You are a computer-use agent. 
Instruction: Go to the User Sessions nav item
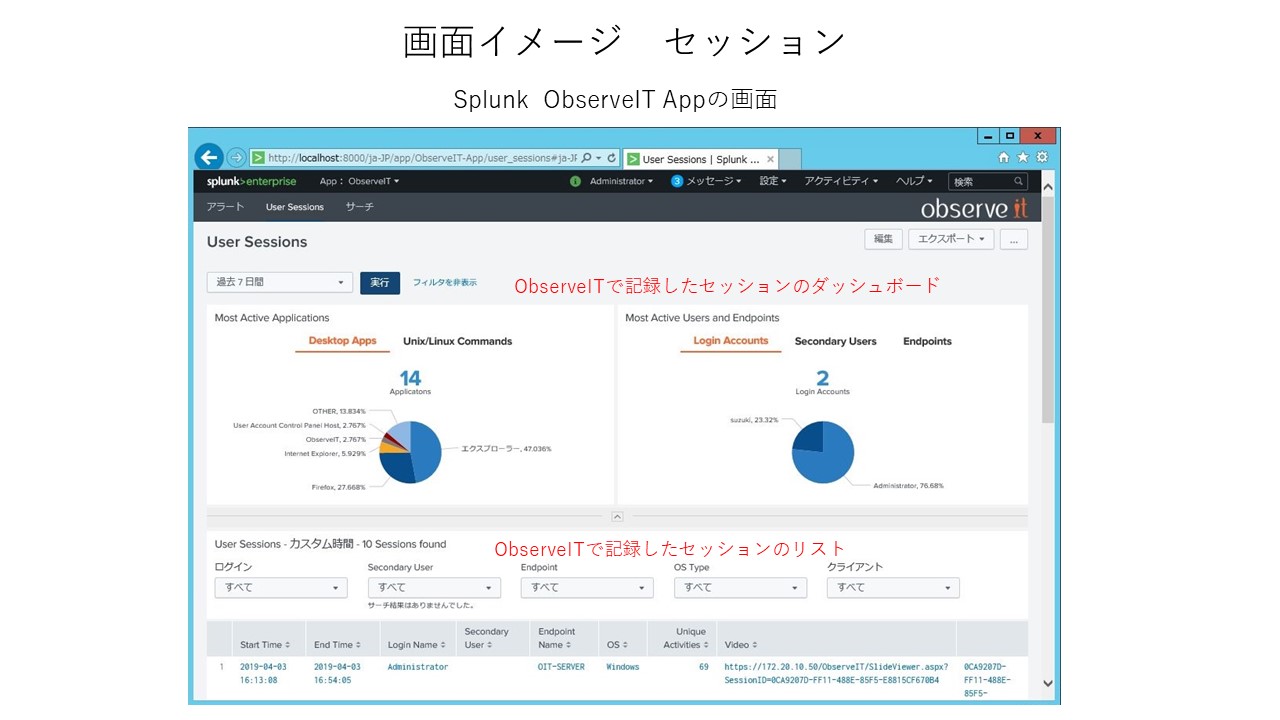tap(295, 207)
